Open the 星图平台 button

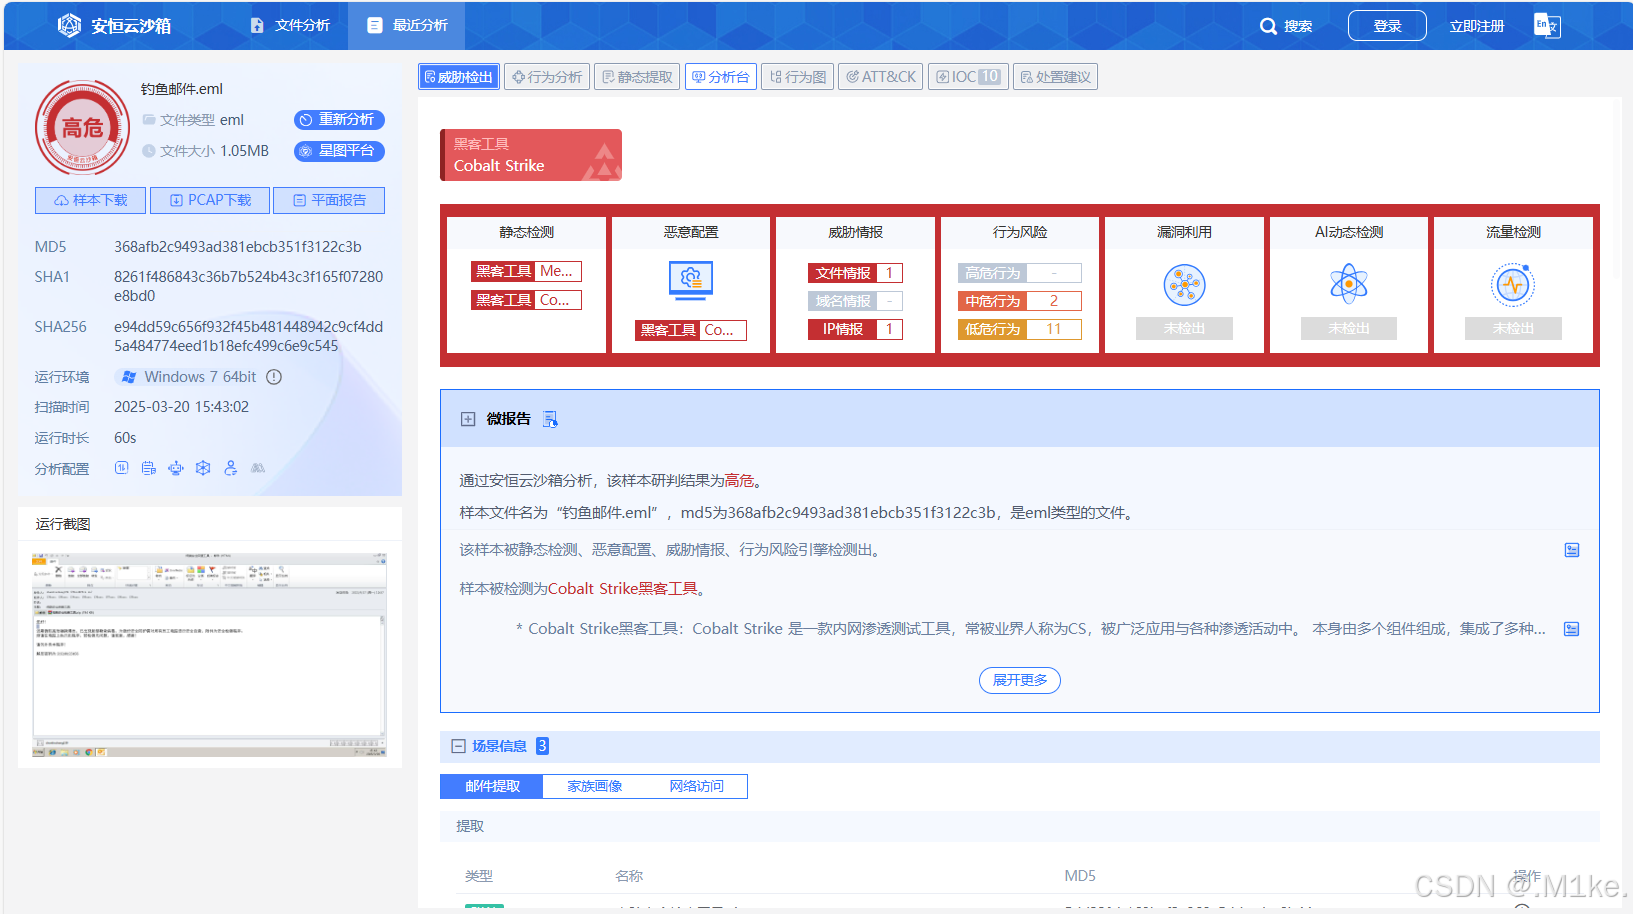pyautogui.click(x=339, y=151)
